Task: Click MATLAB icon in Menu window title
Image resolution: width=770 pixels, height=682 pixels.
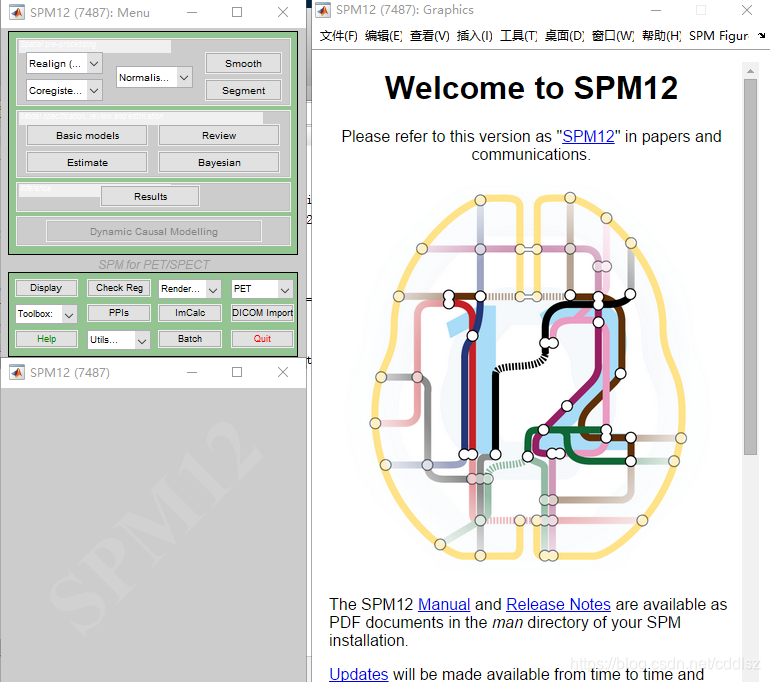Action: (17, 12)
